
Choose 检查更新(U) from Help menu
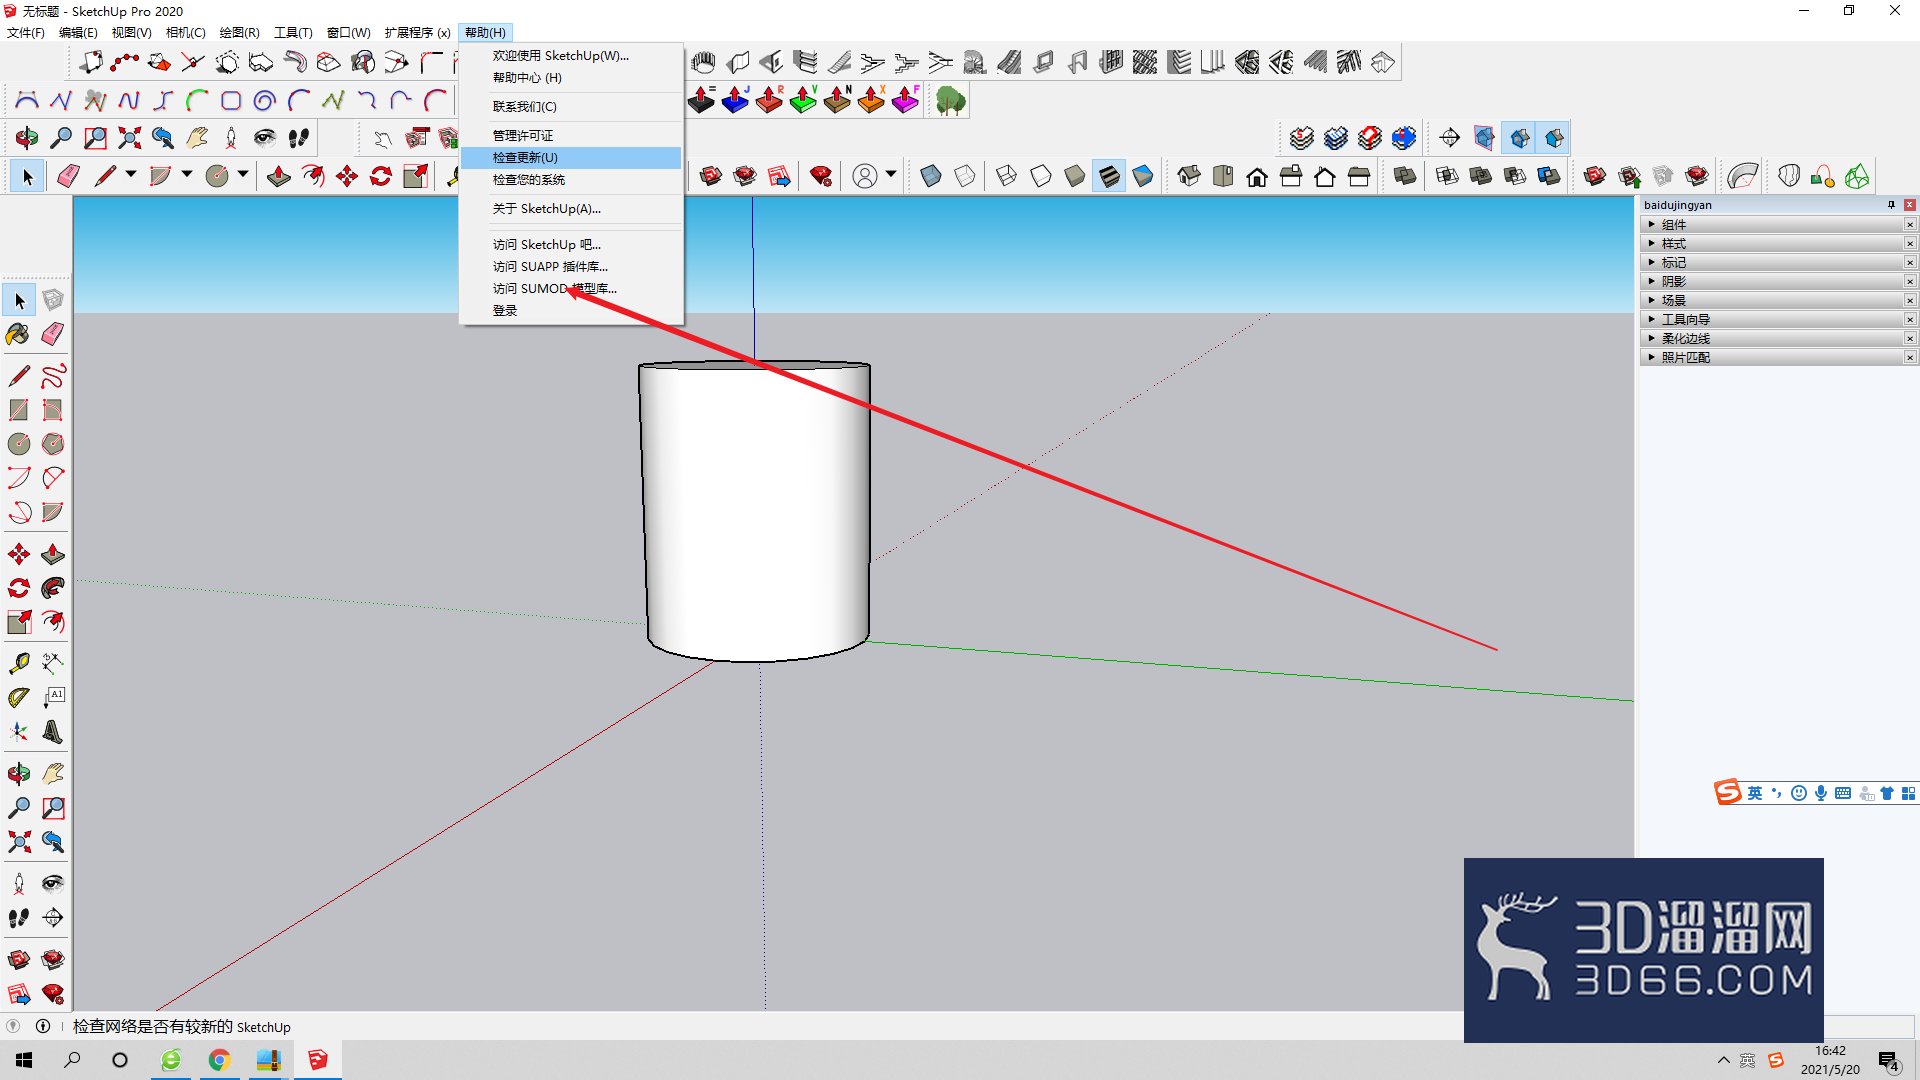(571, 158)
